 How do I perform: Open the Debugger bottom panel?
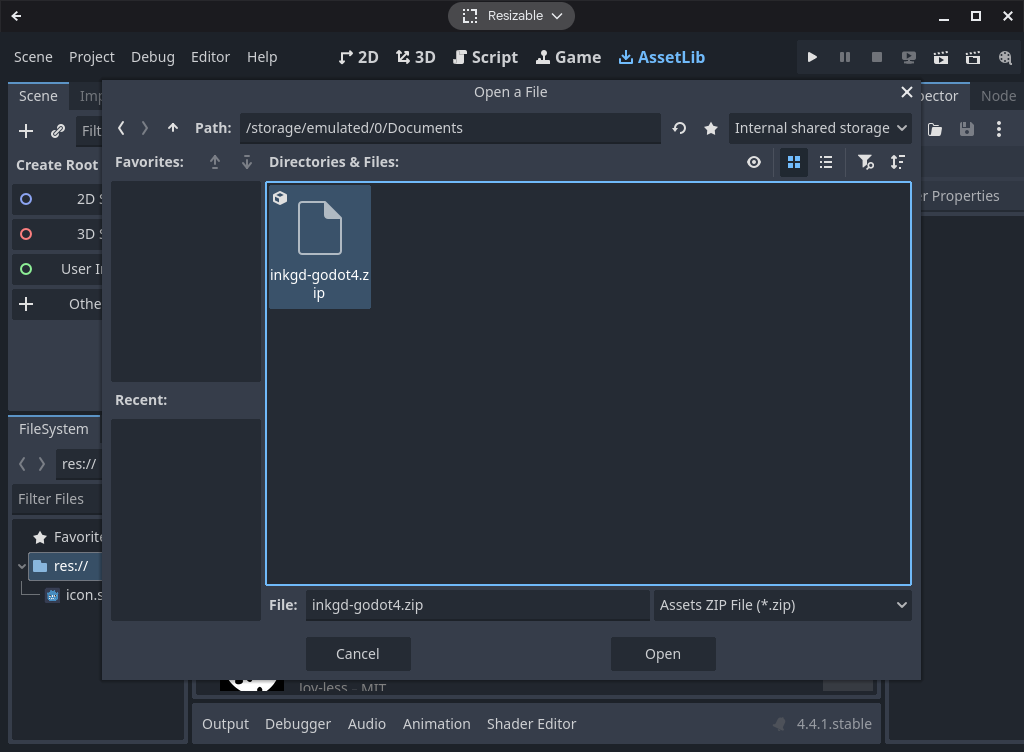click(298, 724)
